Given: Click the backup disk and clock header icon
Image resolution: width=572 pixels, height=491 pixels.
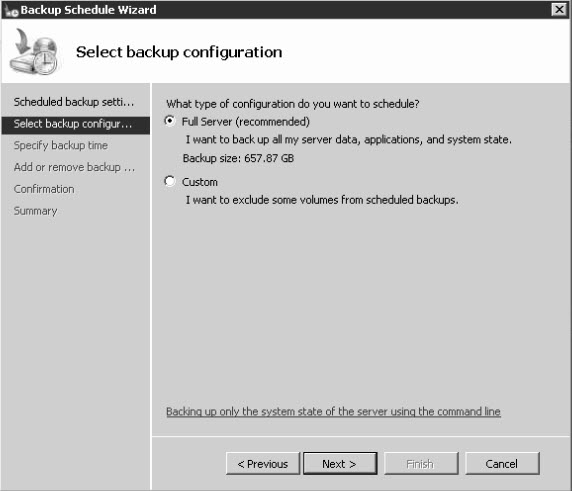Looking at the screenshot, I should [35, 51].
